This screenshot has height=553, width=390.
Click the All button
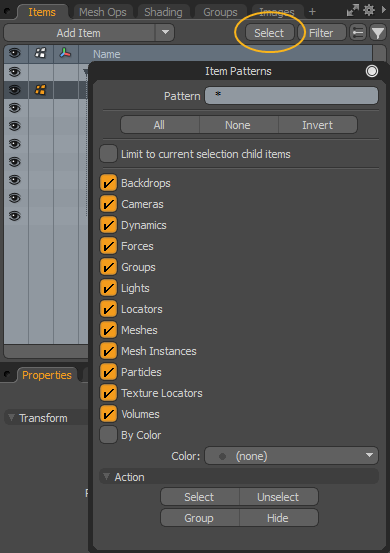[160, 125]
